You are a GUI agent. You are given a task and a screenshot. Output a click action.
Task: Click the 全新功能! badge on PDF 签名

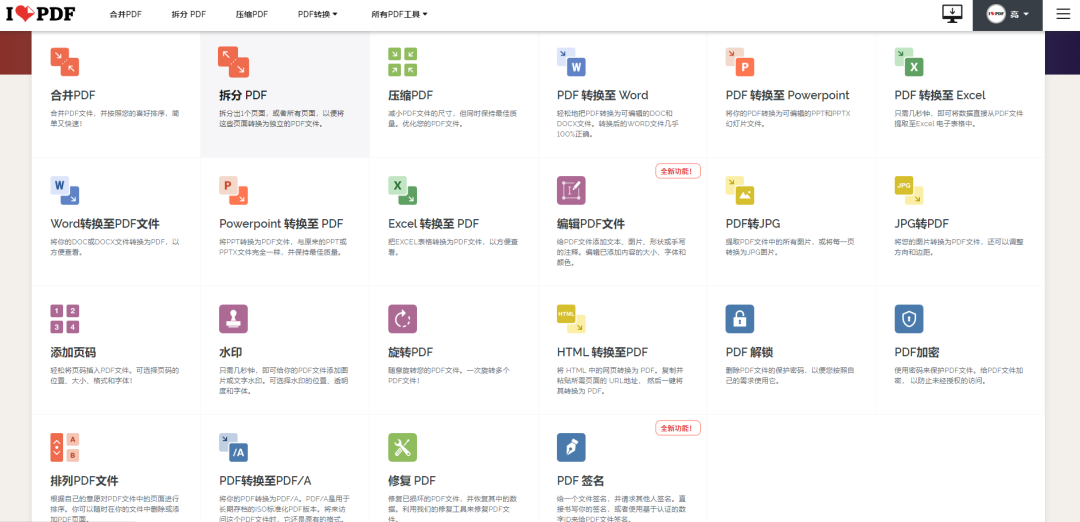pyautogui.click(x=678, y=428)
